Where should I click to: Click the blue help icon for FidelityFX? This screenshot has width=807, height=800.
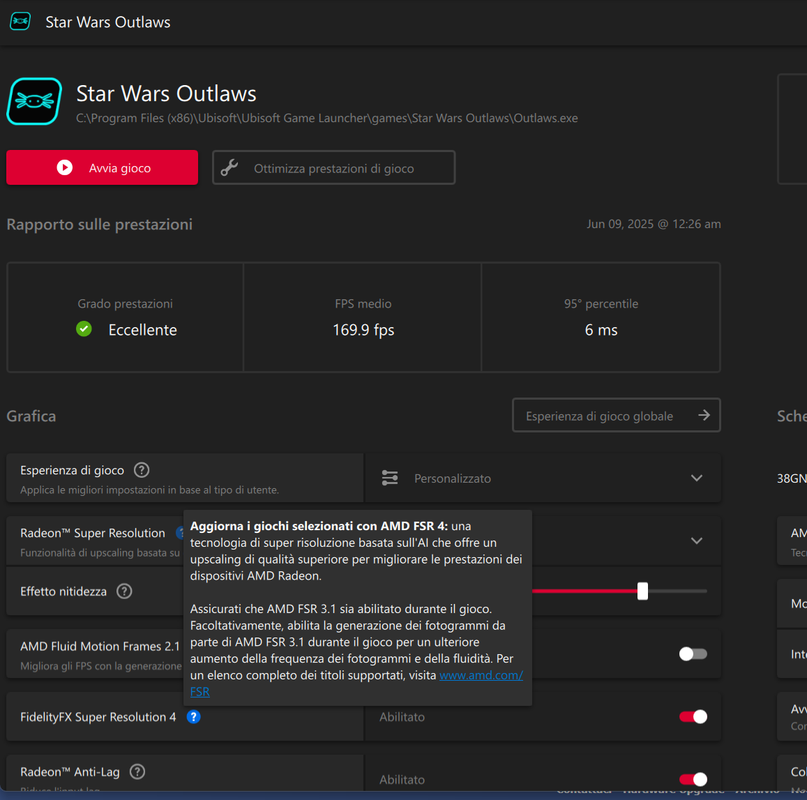pyautogui.click(x=194, y=717)
